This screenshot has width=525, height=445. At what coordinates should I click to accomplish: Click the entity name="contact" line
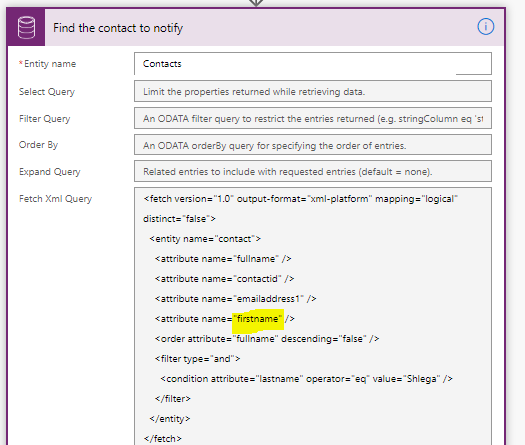205,239
